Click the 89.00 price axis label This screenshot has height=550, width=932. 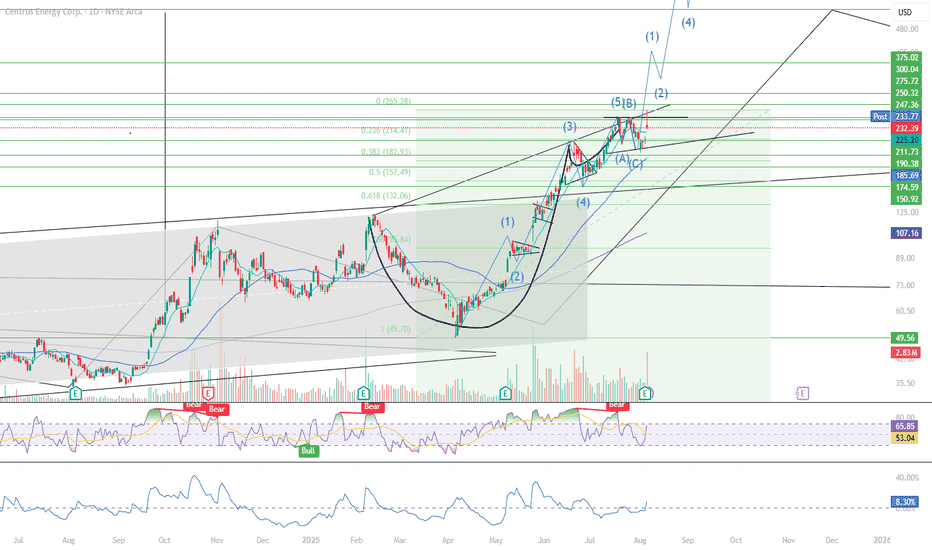[905, 258]
